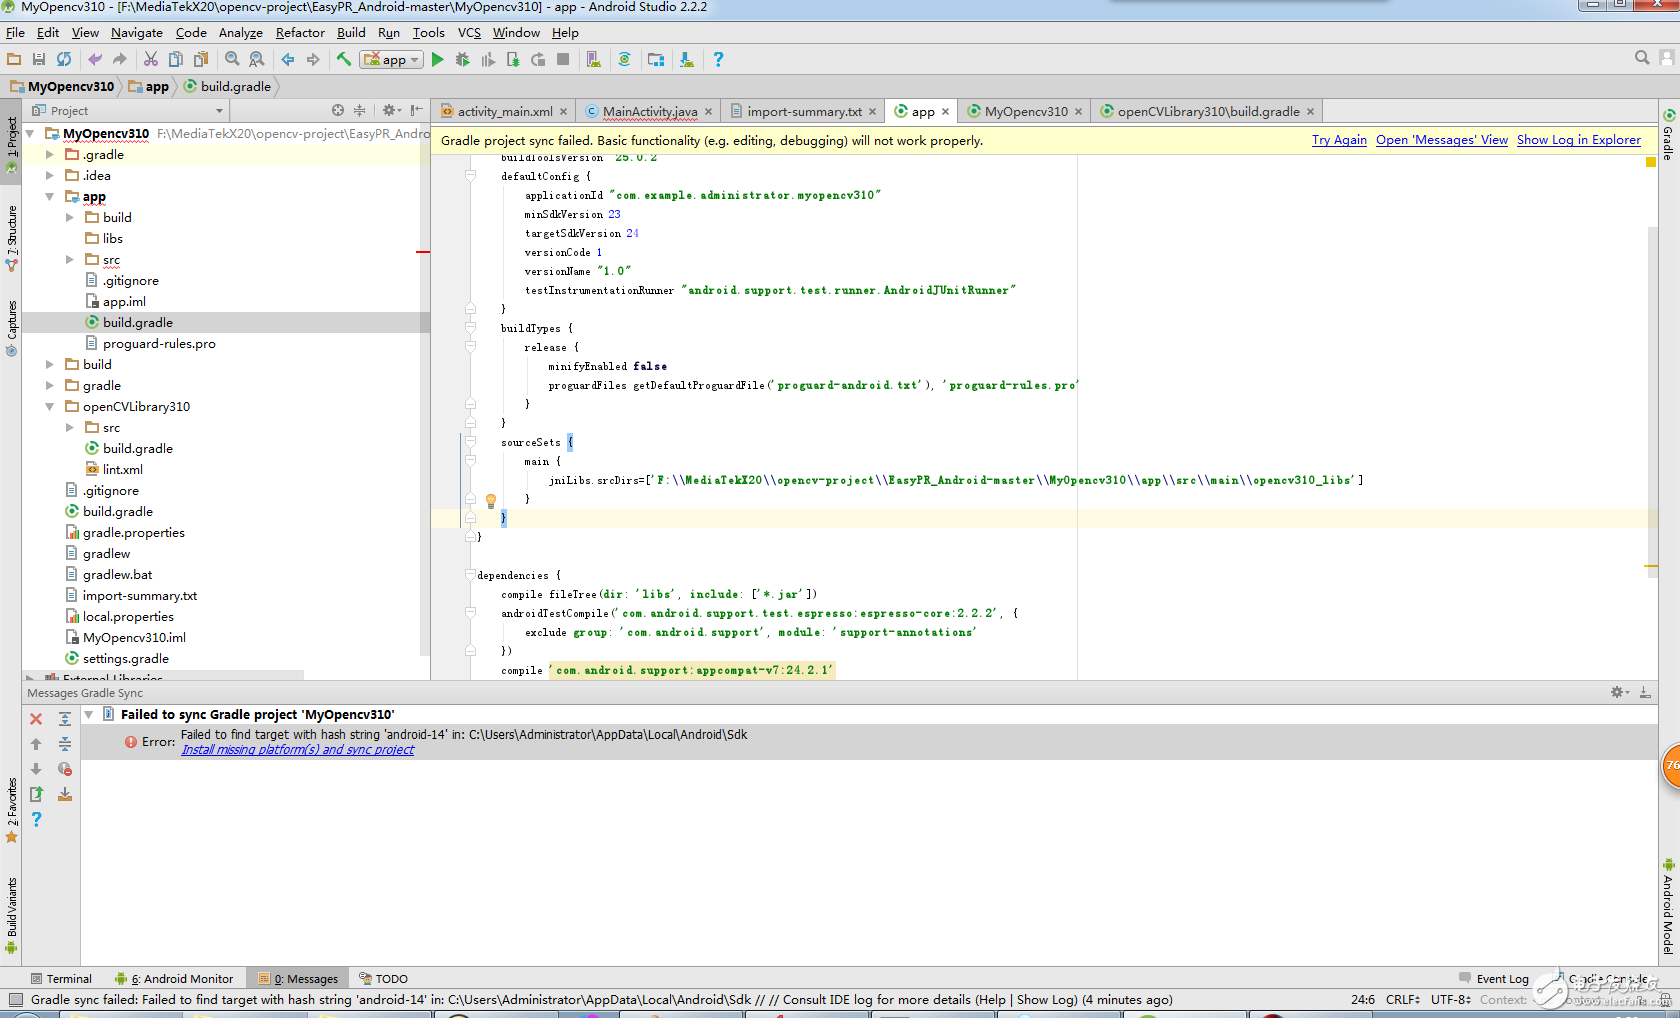Click the Debug app bug icon
Screen dimensions: 1680x1018
462,60
